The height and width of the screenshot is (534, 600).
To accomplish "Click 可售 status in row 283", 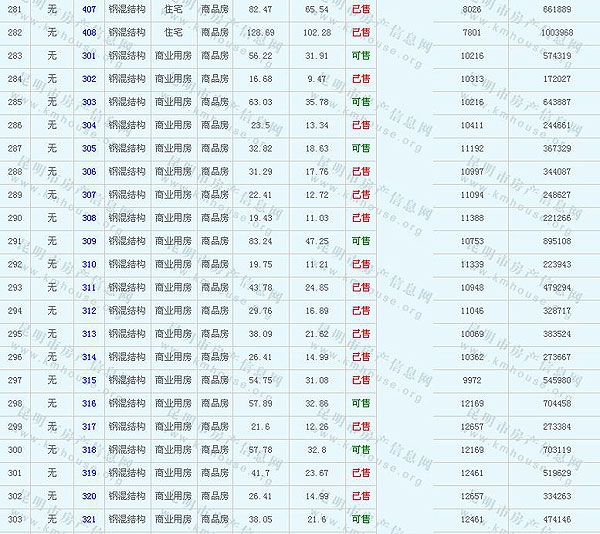I will point(360,55).
